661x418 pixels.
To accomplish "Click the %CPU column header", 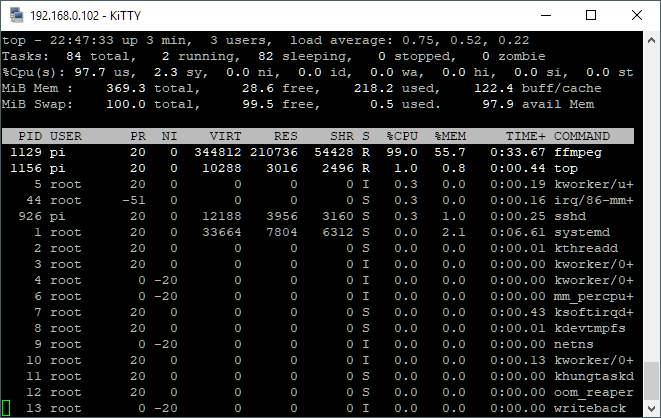I will 402,136.
